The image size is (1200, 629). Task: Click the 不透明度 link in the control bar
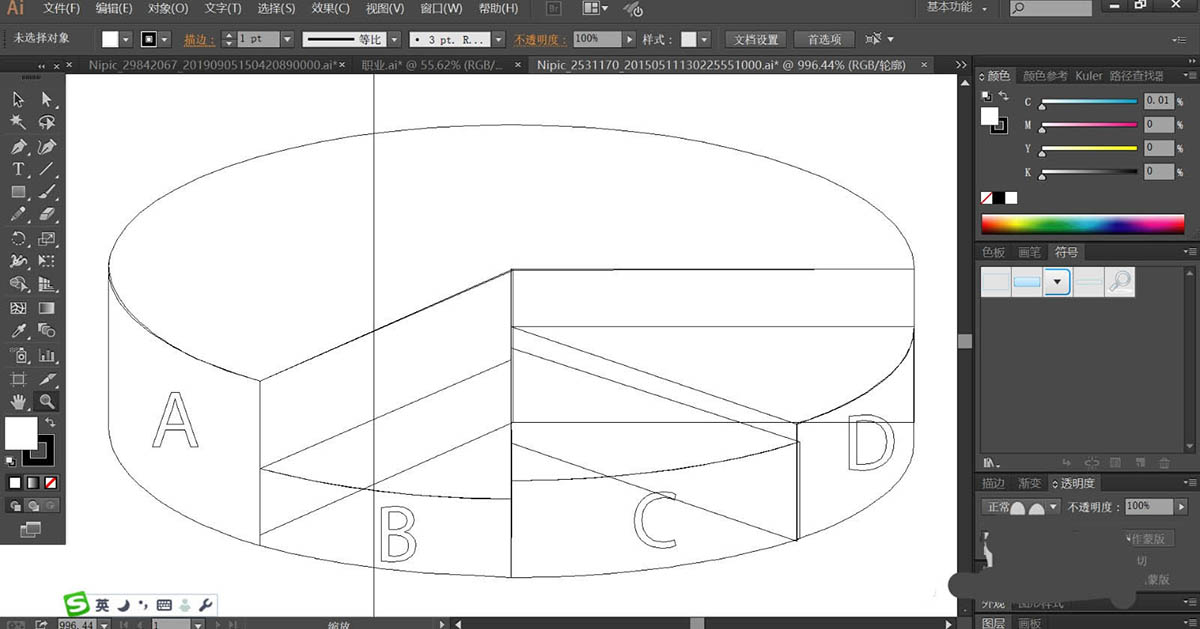click(x=539, y=39)
